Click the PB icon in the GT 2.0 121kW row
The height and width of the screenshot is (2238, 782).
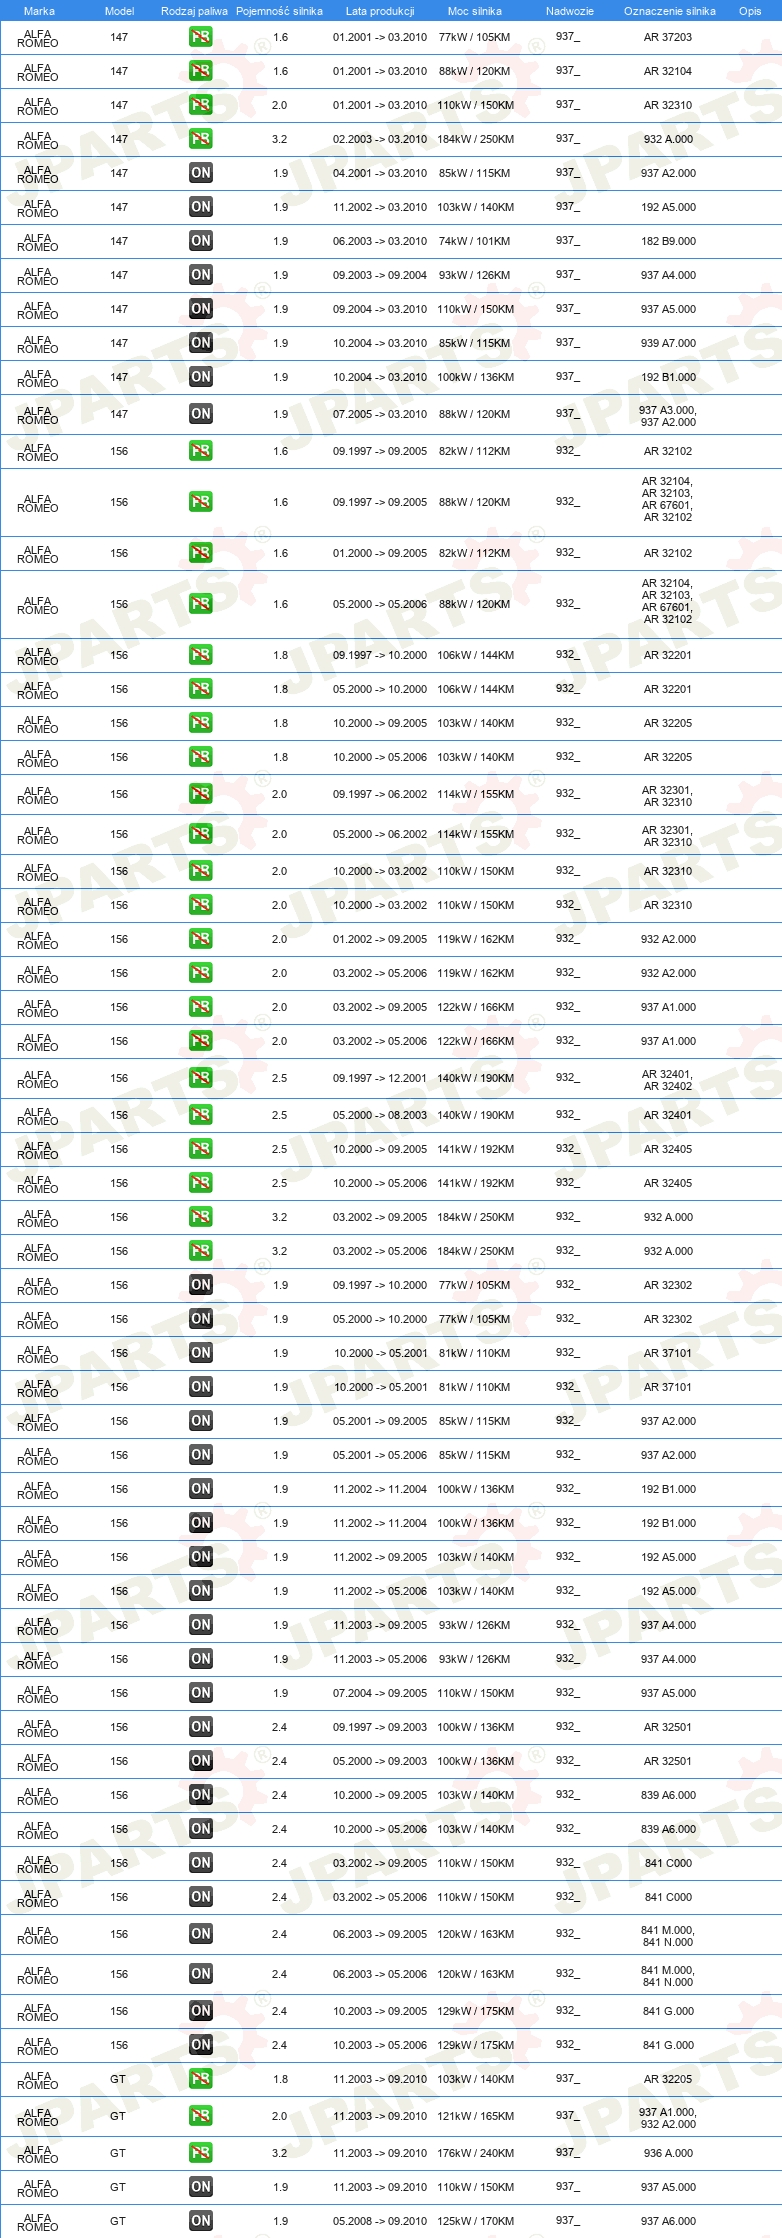[200, 2116]
